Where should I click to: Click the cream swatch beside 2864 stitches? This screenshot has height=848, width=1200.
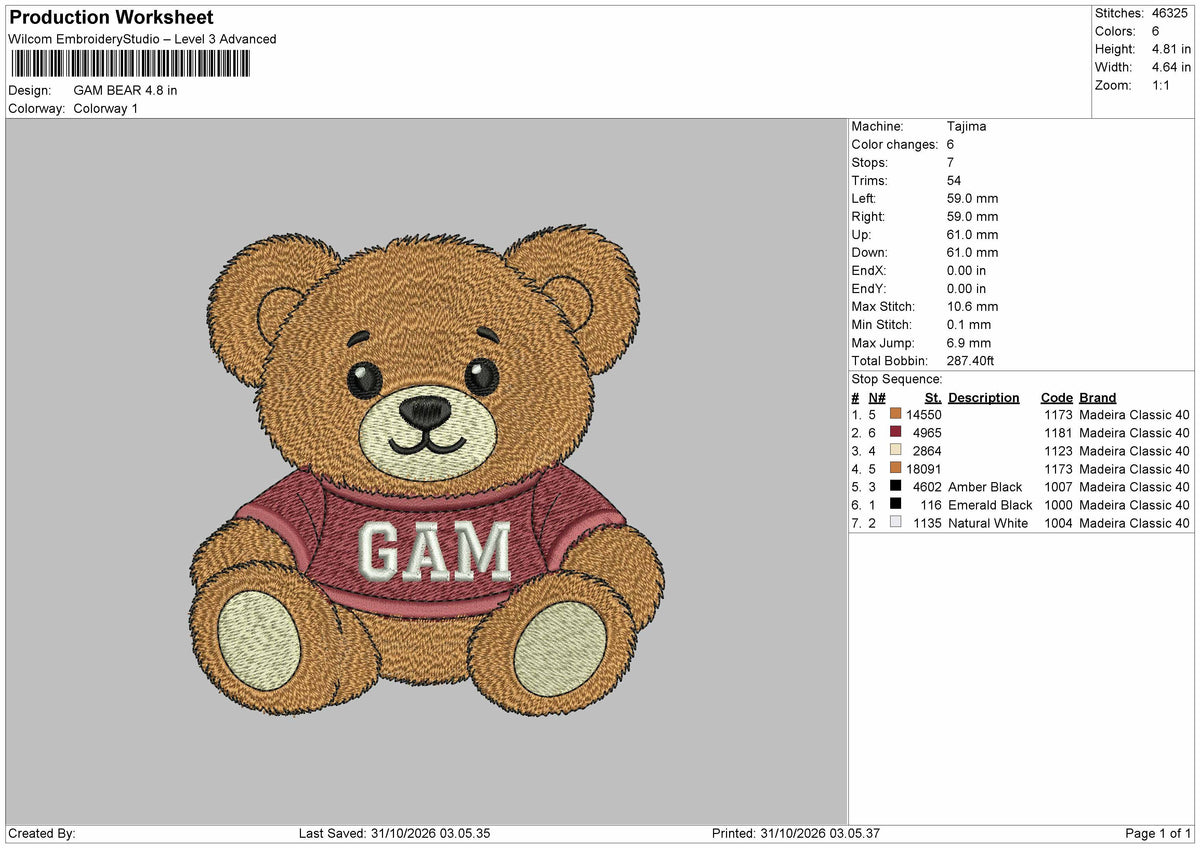click(895, 450)
